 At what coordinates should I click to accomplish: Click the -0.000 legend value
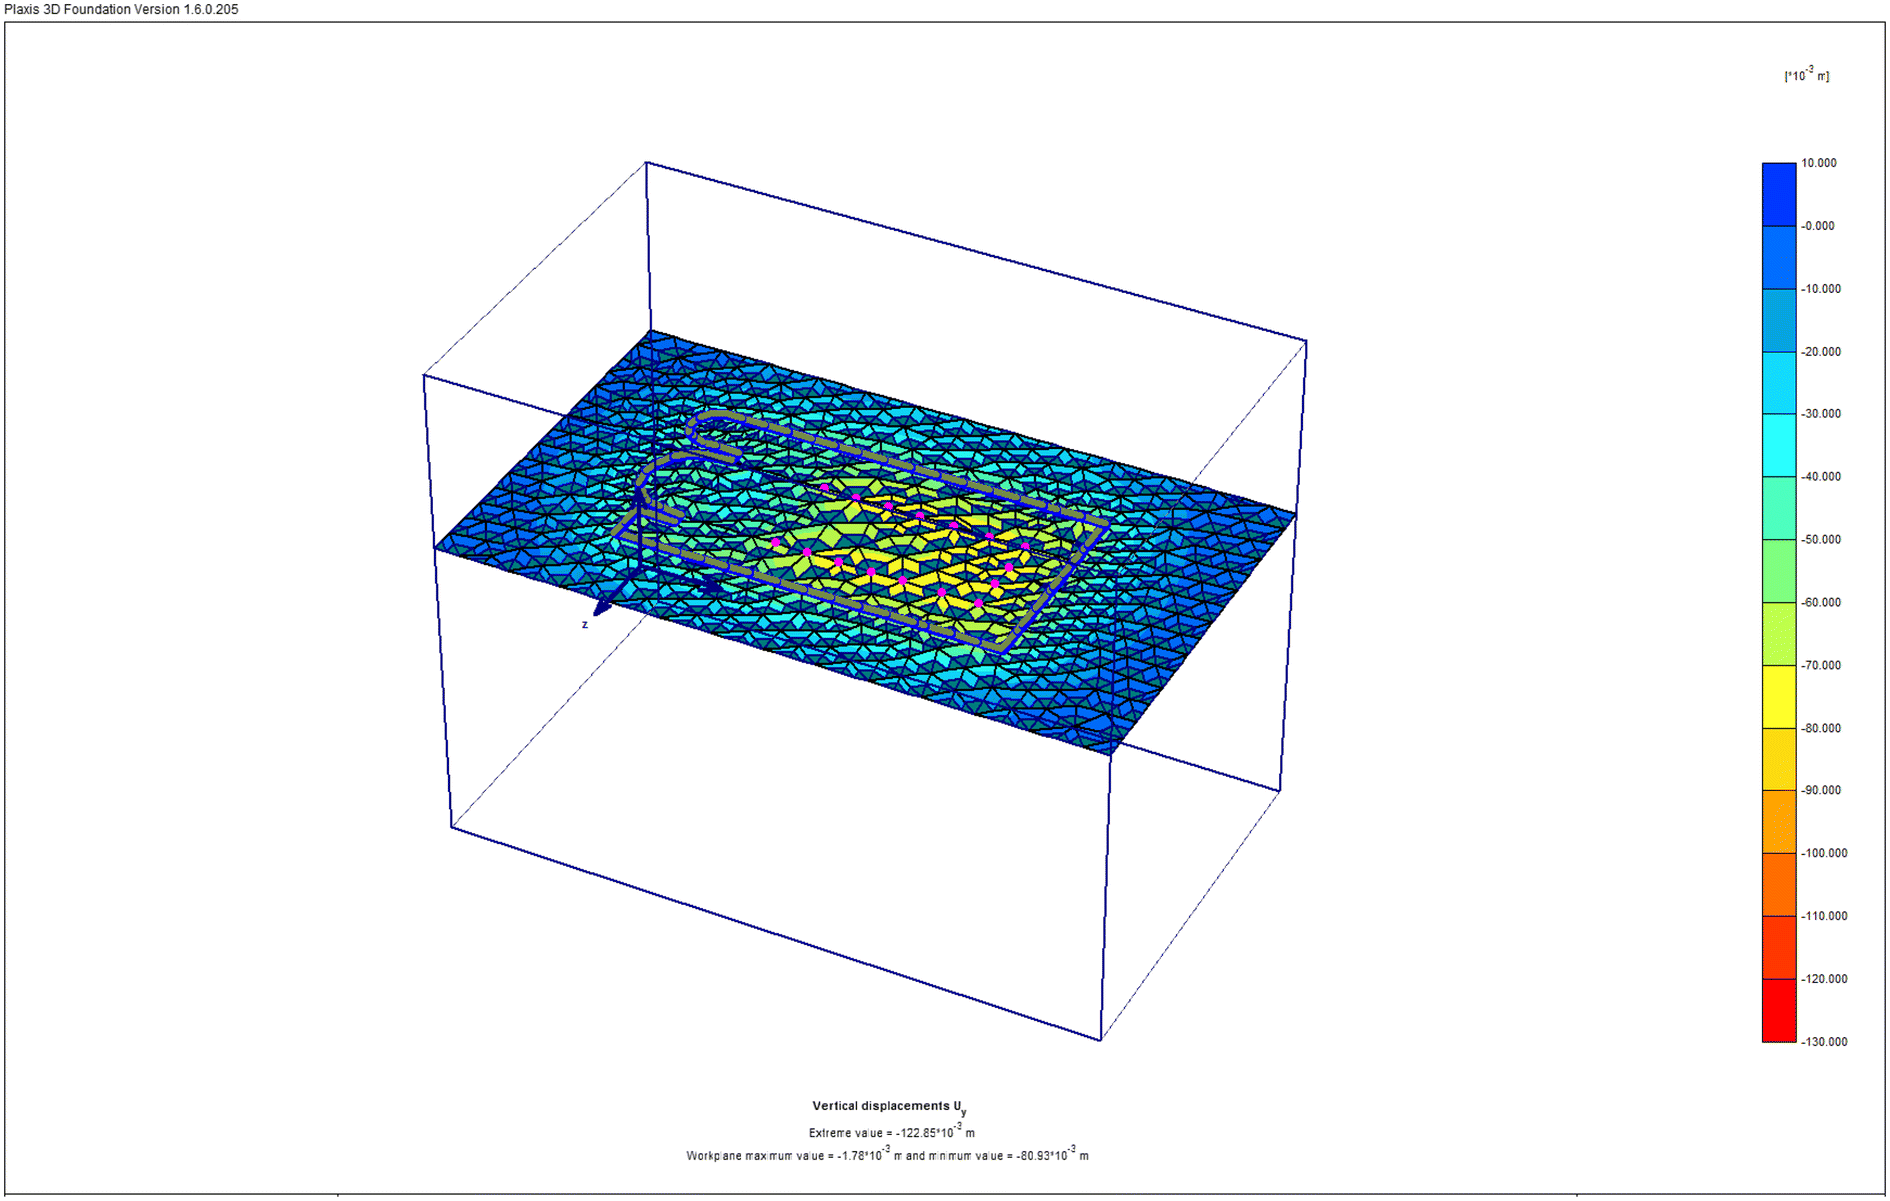(x=1818, y=226)
